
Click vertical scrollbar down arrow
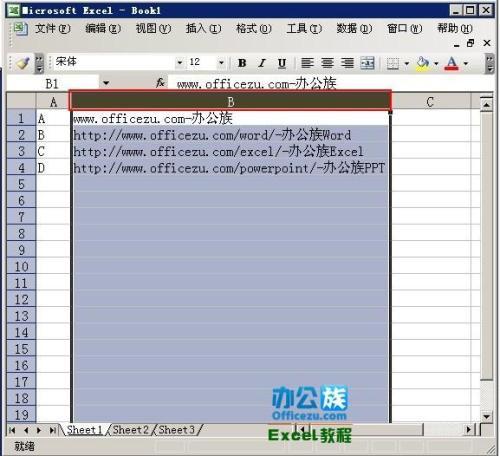(487, 416)
